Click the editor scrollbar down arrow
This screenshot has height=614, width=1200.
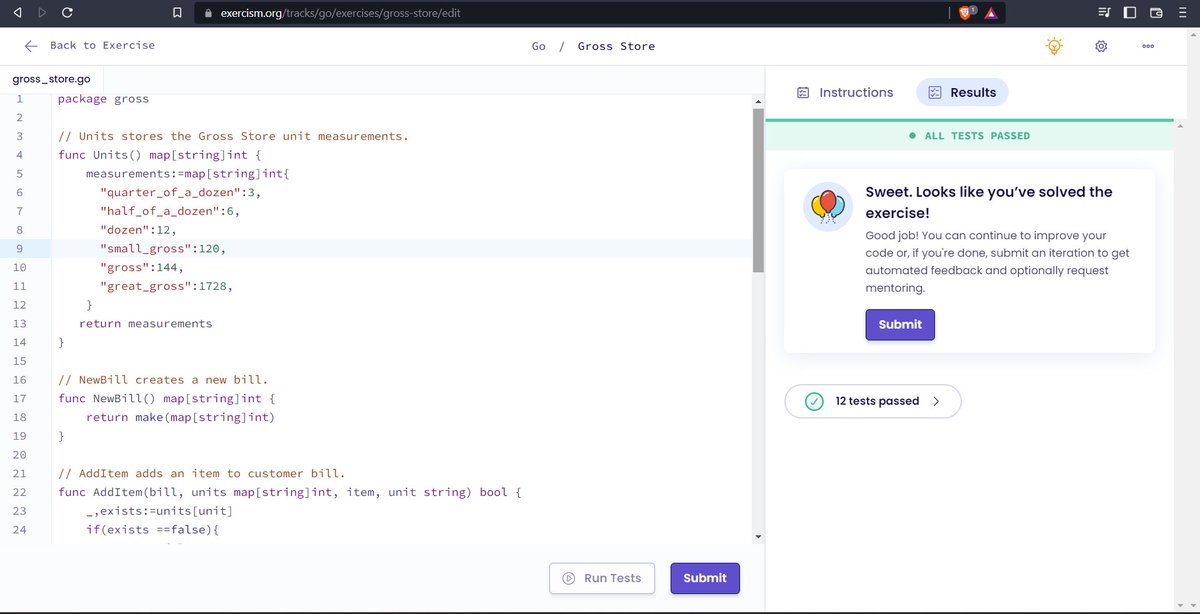pos(758,537)
